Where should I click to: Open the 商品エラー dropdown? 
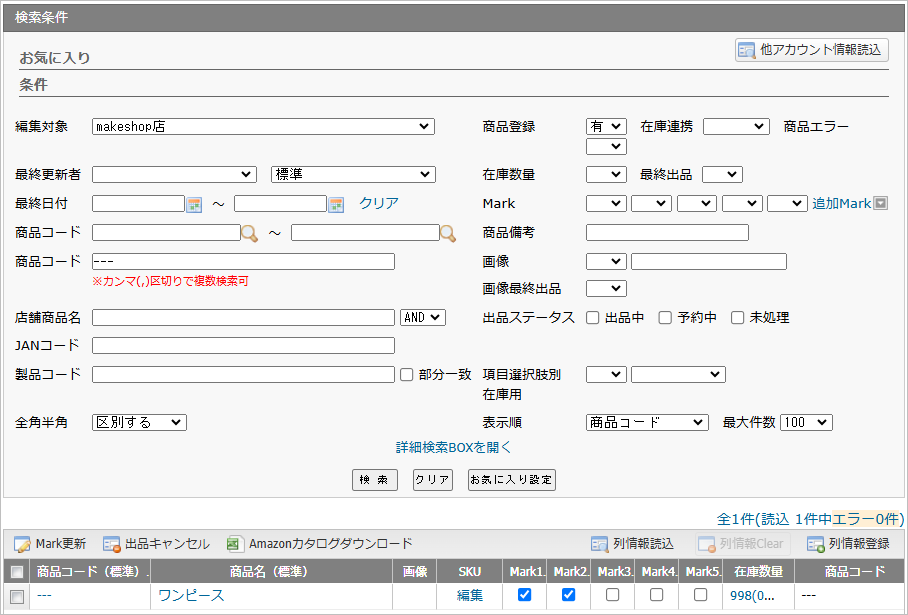click(606, 147)
